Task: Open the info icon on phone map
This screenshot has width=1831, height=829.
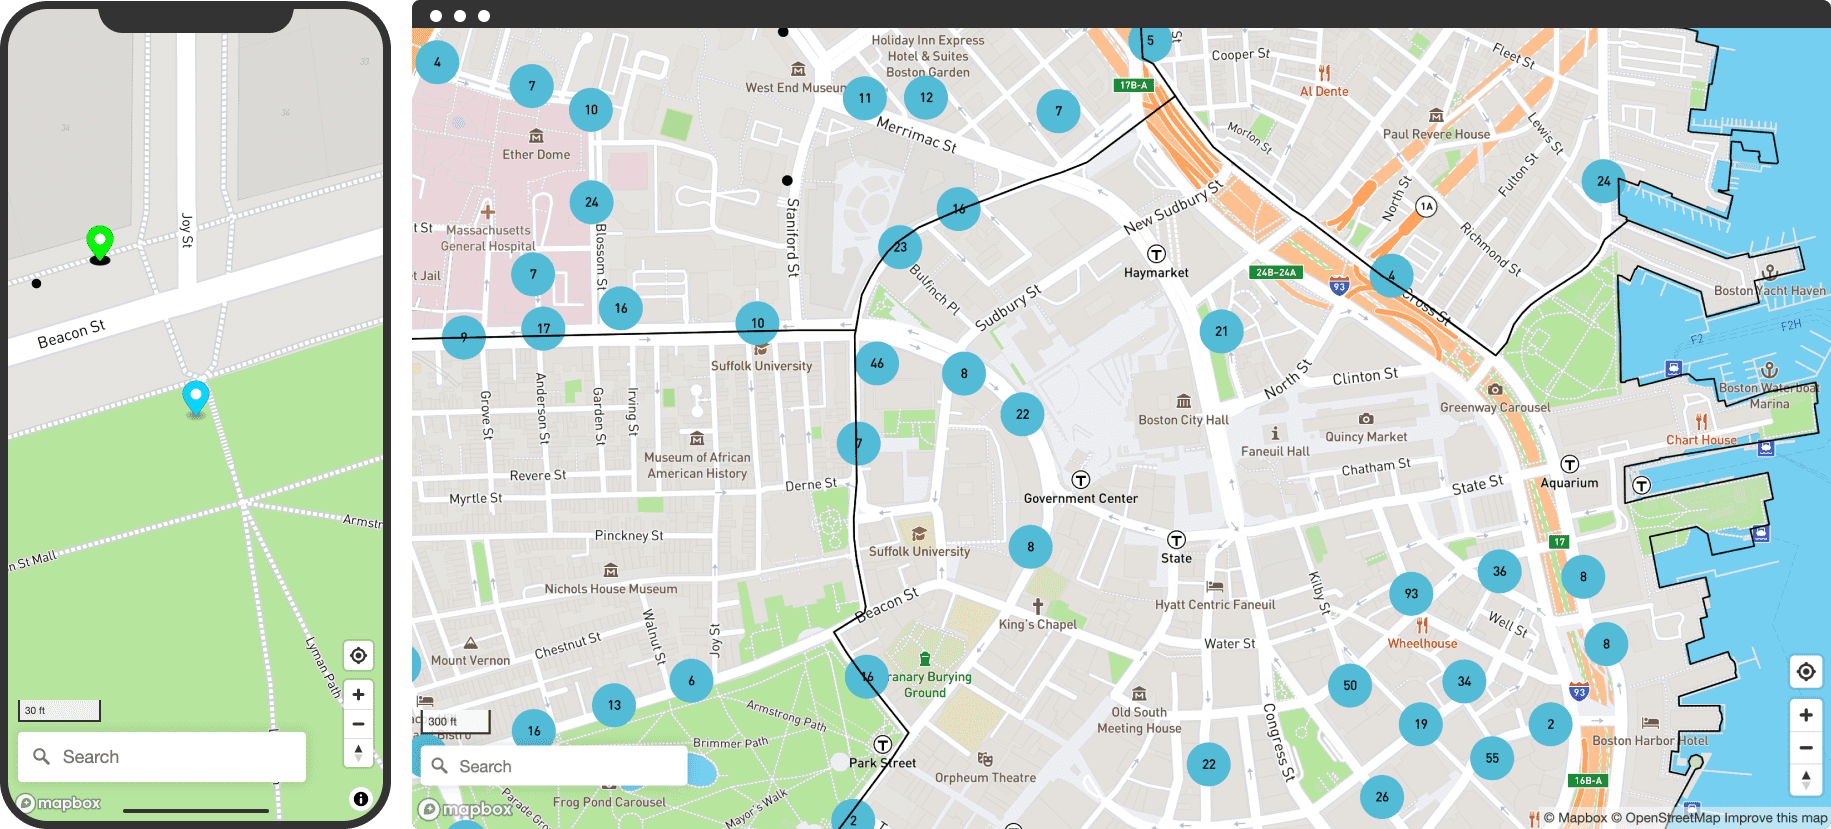Action: [361, 798]
